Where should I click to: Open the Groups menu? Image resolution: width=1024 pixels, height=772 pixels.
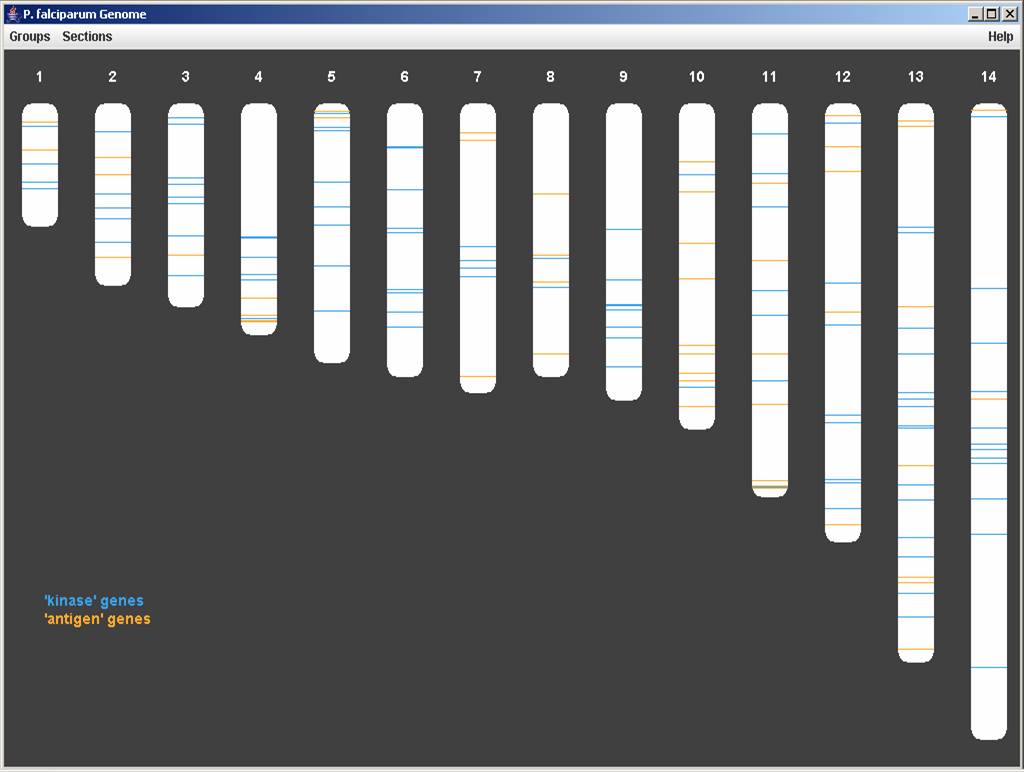point(30,36)
